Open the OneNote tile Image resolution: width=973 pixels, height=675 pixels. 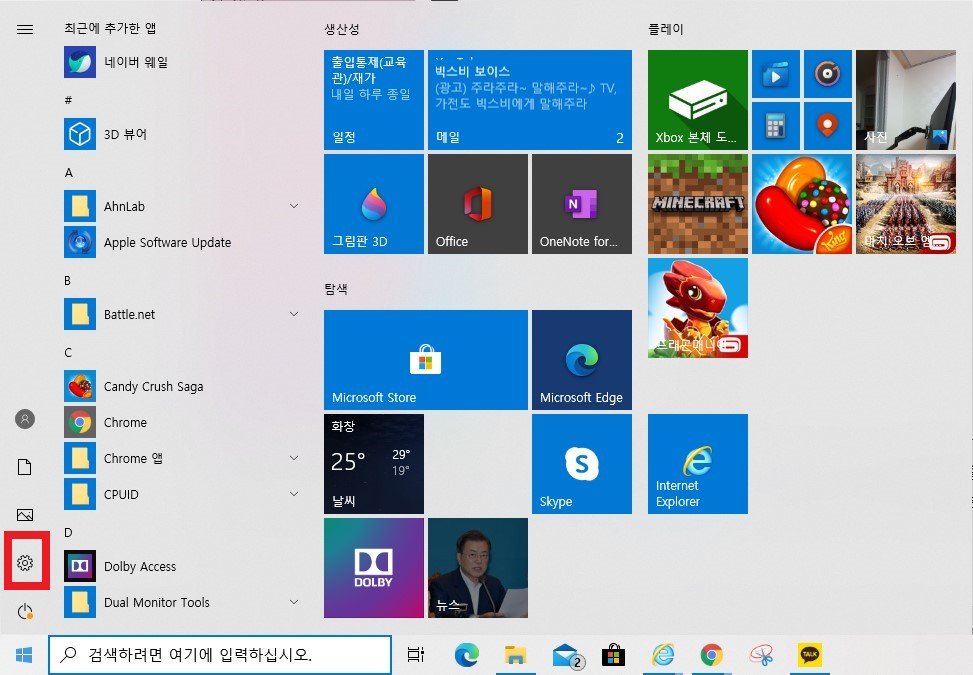(x=581, y=204)
